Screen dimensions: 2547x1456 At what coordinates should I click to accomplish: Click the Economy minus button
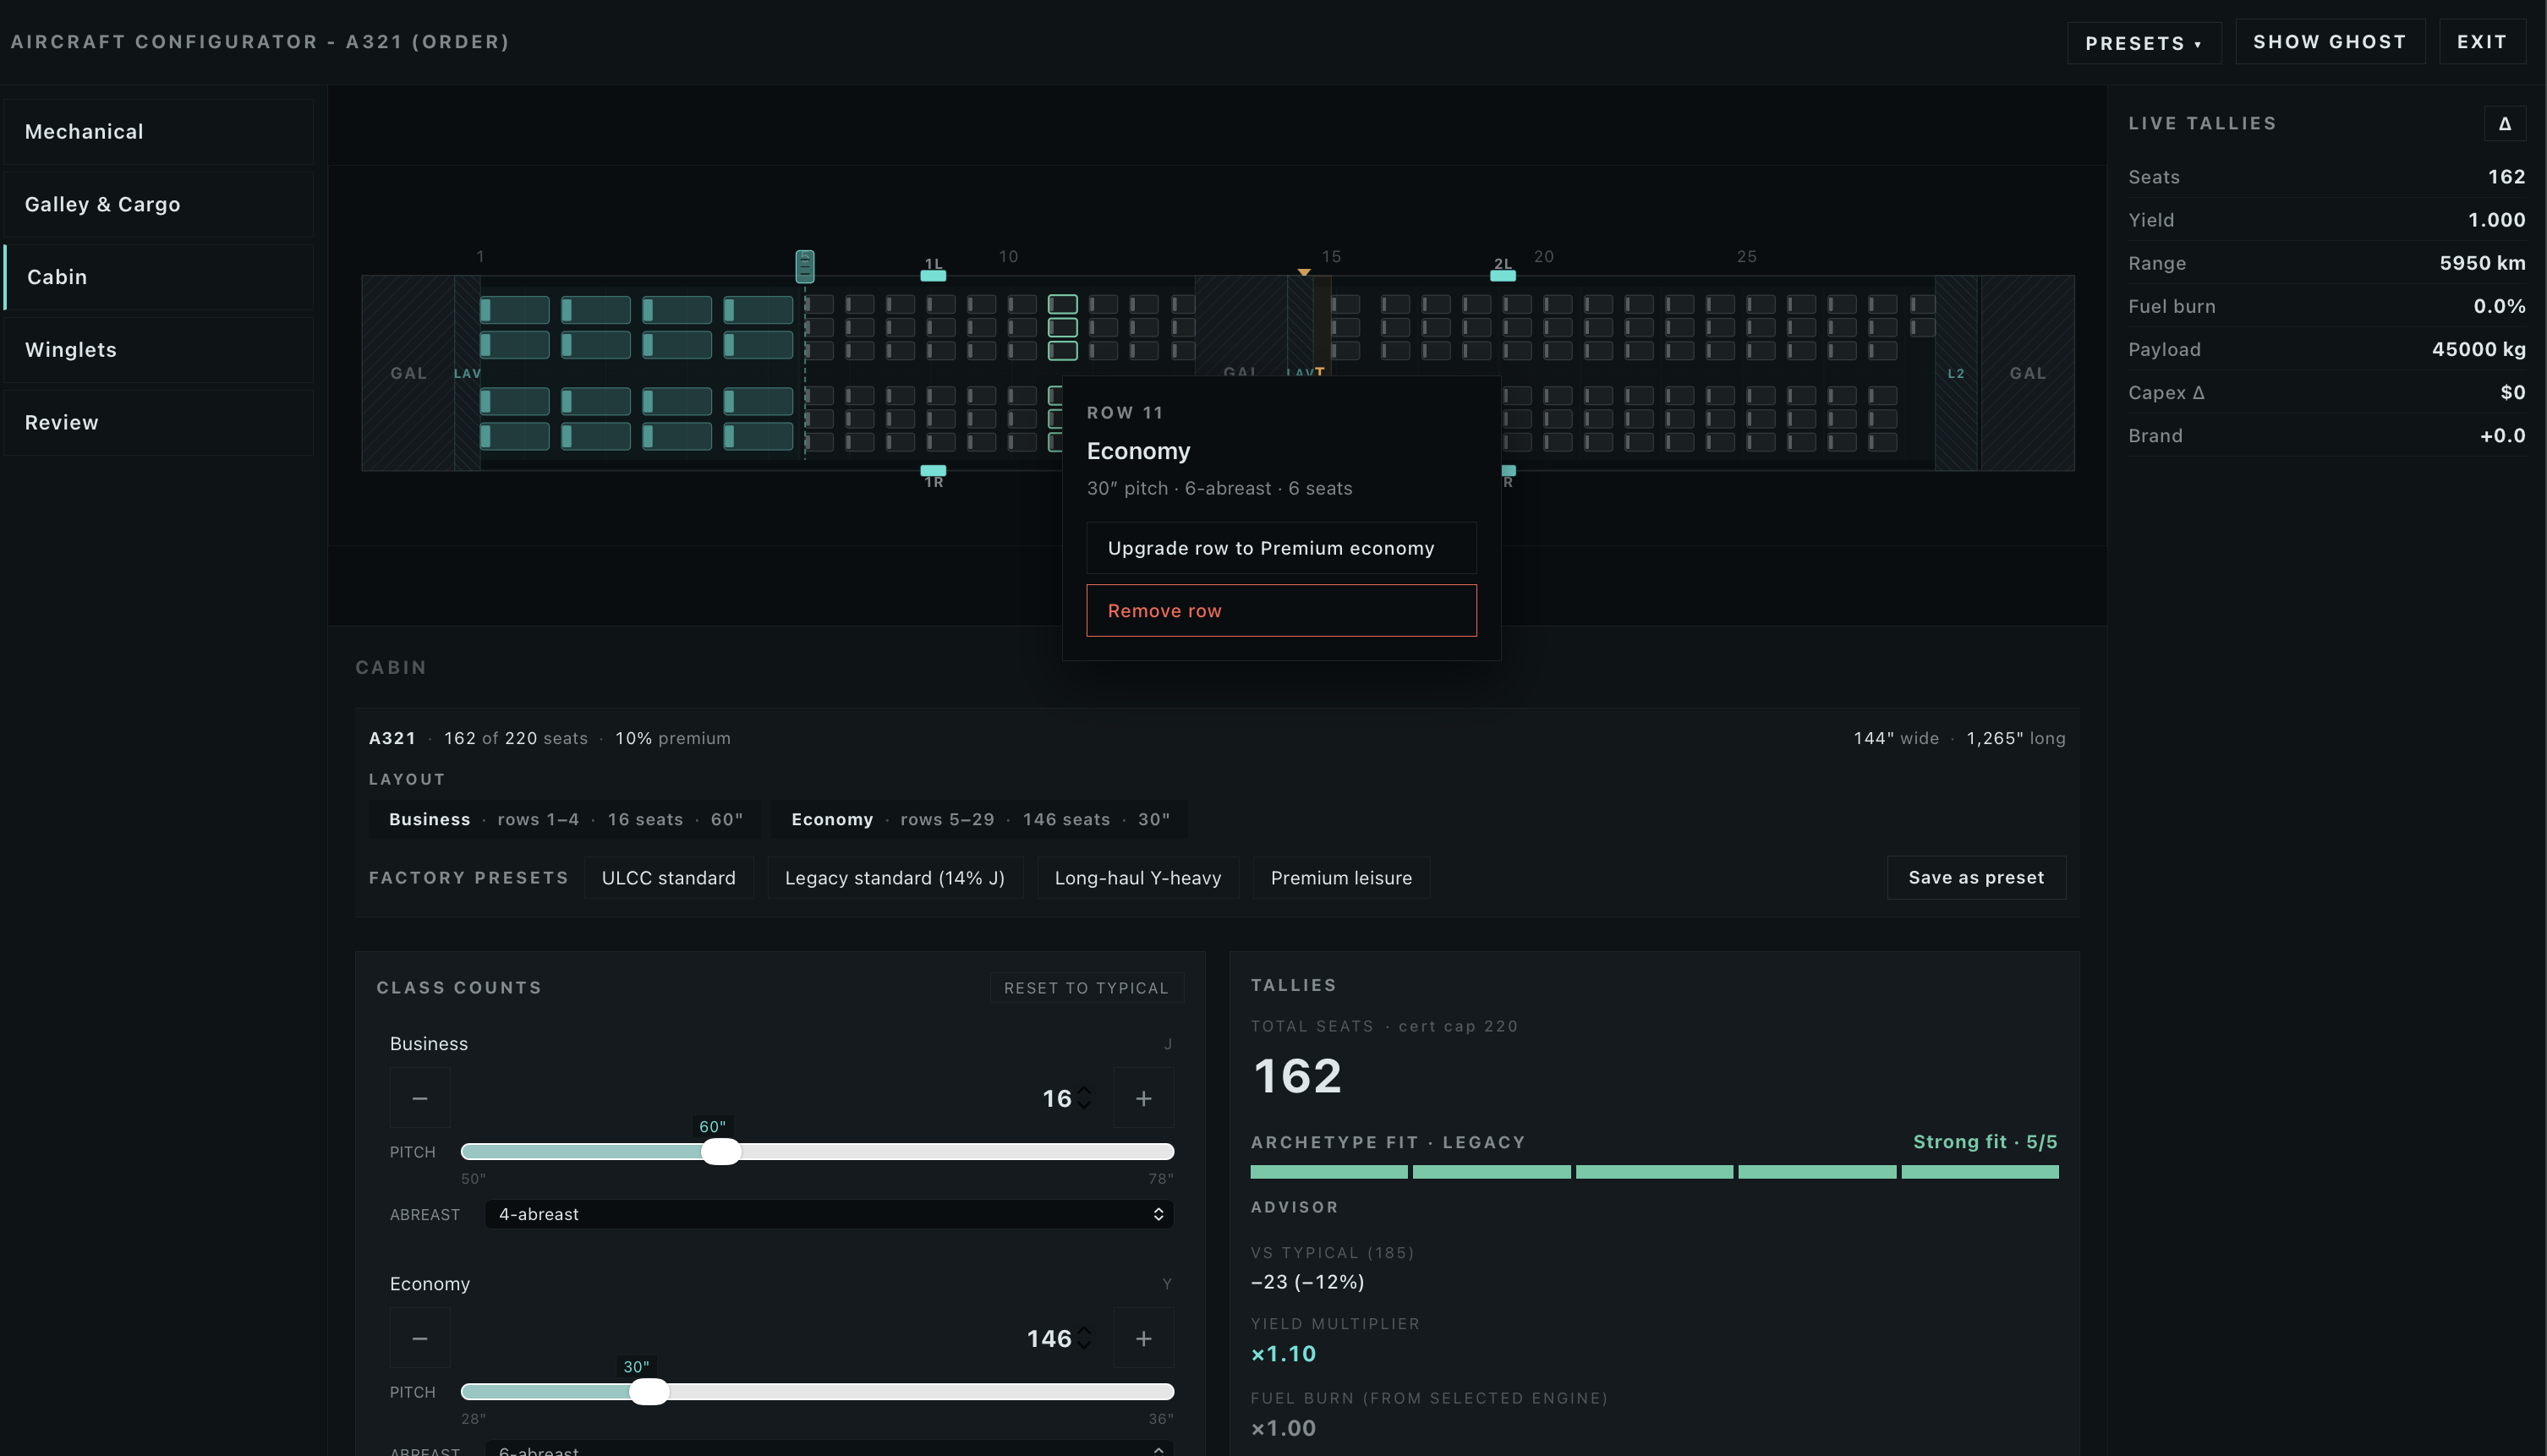[420, 1338]
